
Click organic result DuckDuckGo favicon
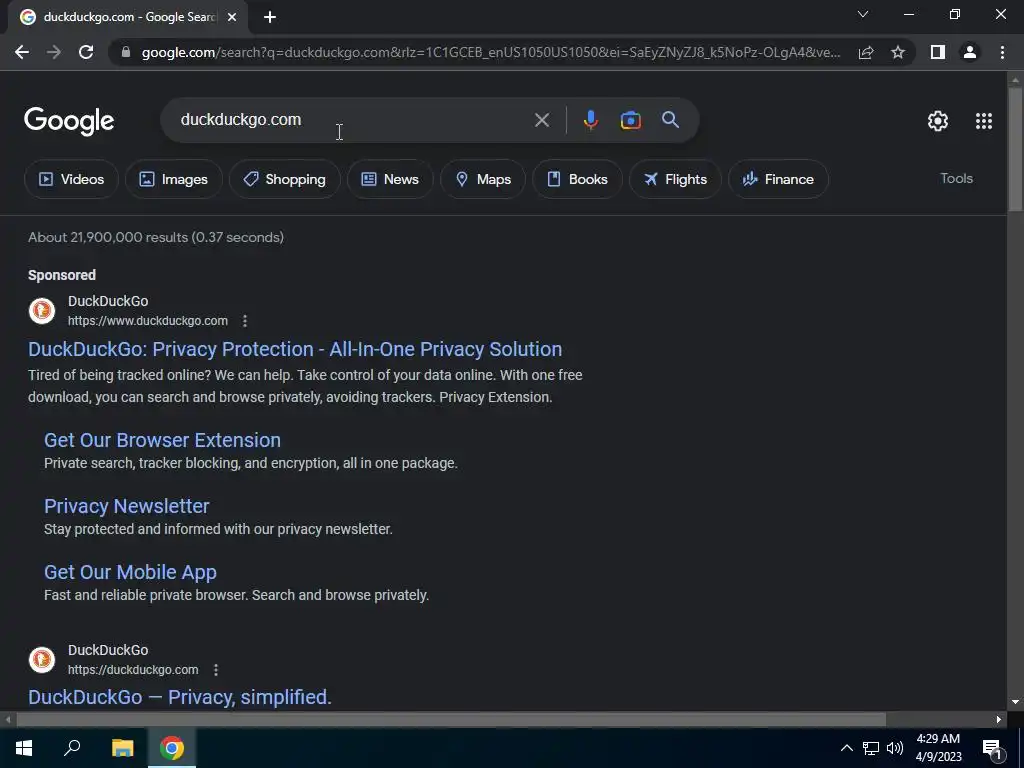pyautogui.click(x=42, y=660)
